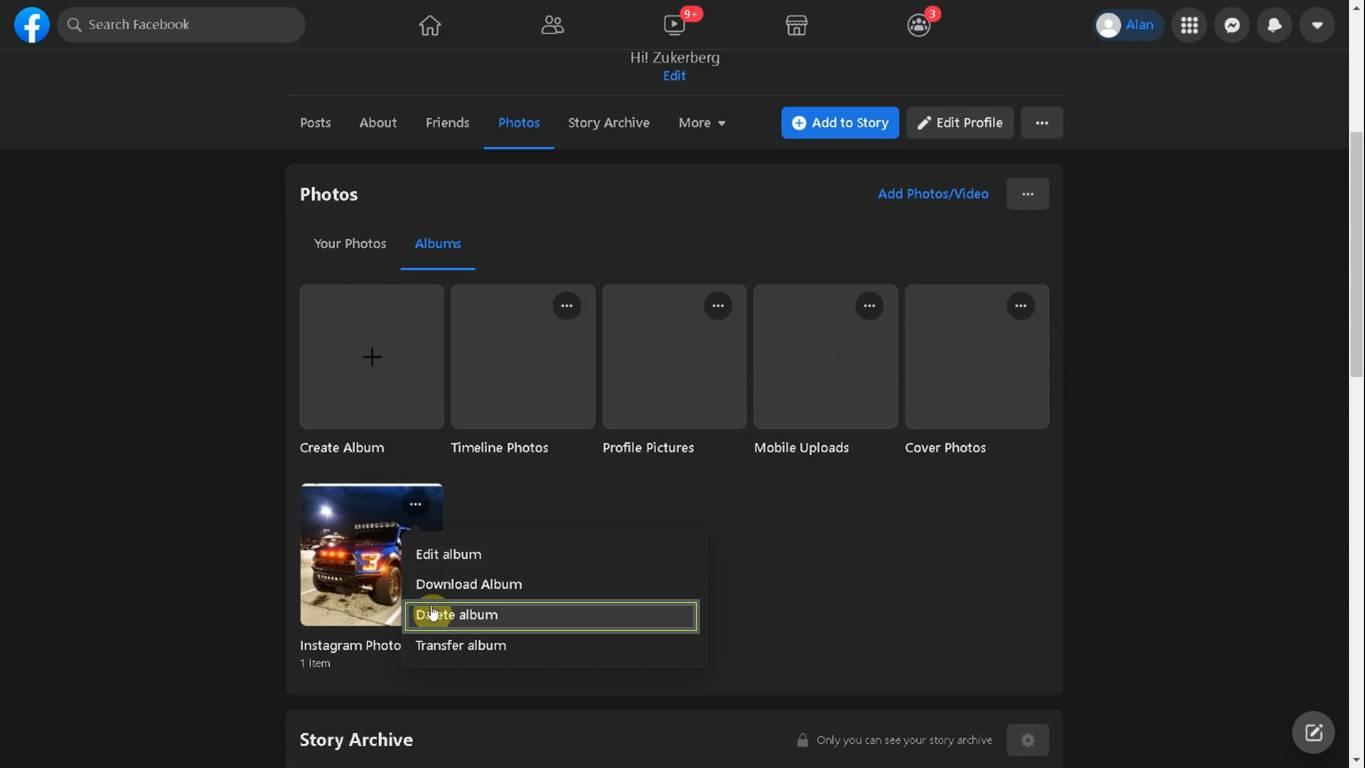Switch to the Friends profile tab
Image resolution: width=1365 pixels, height=768 pixels.
coord(447,123)
